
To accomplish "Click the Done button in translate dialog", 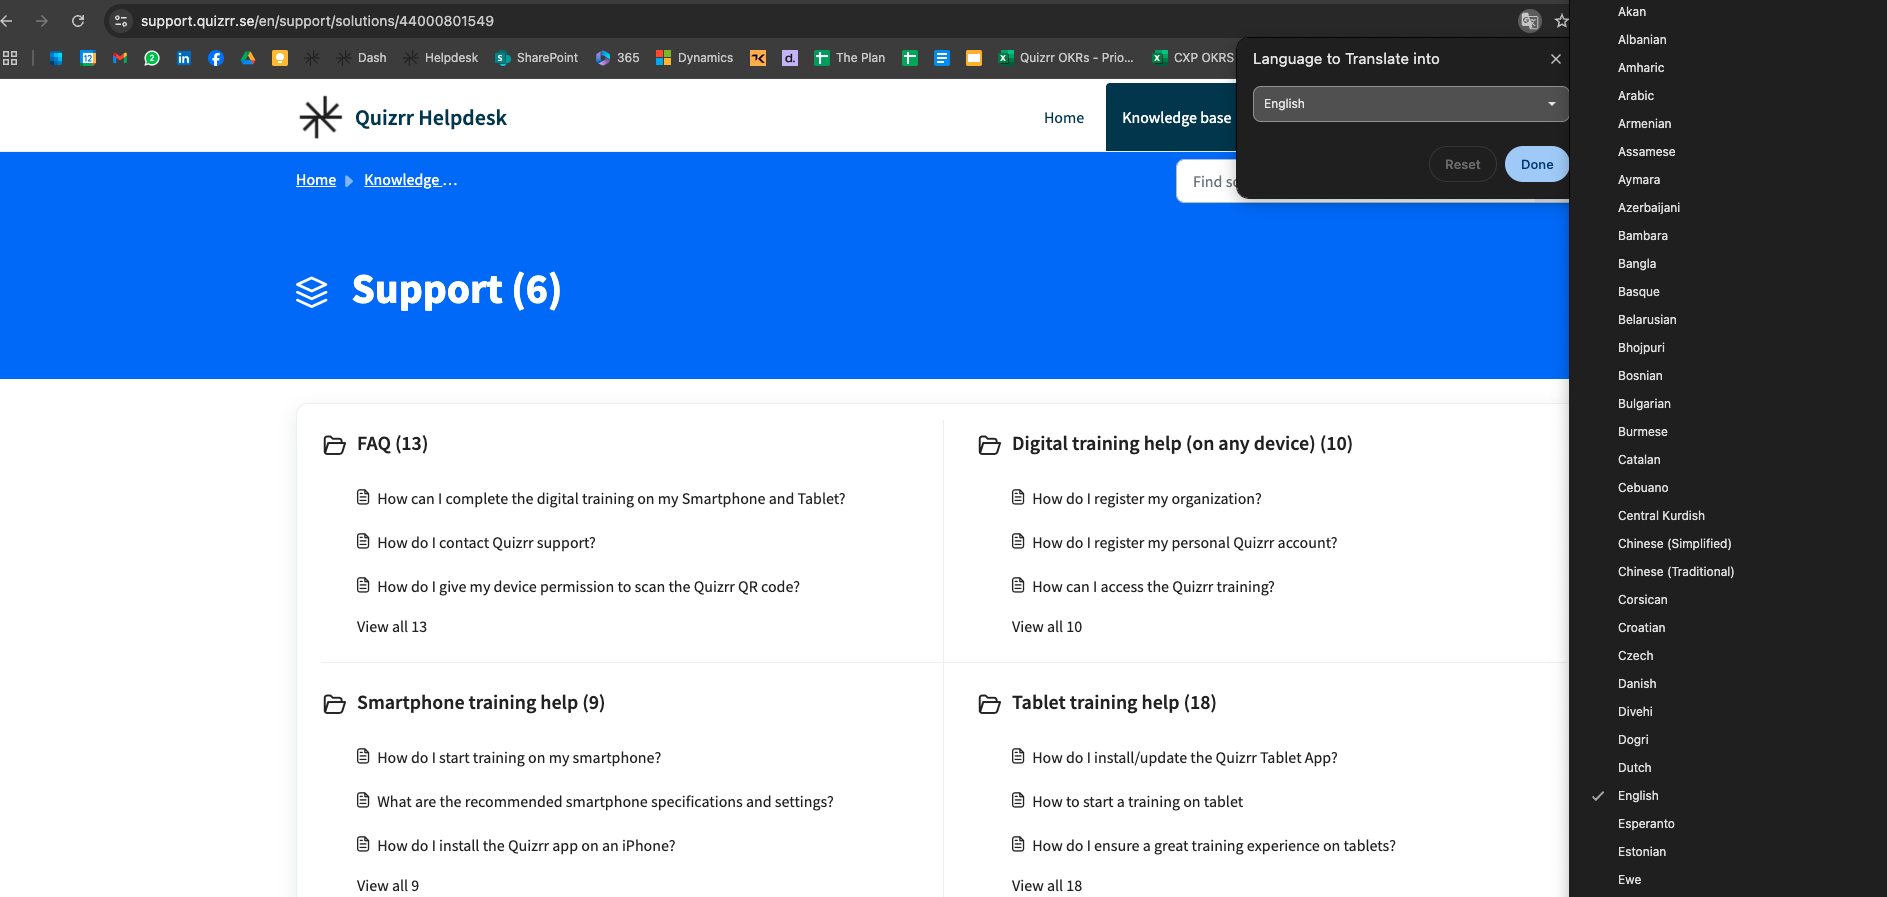I will pyautogui.click(x=1537, y=164).
